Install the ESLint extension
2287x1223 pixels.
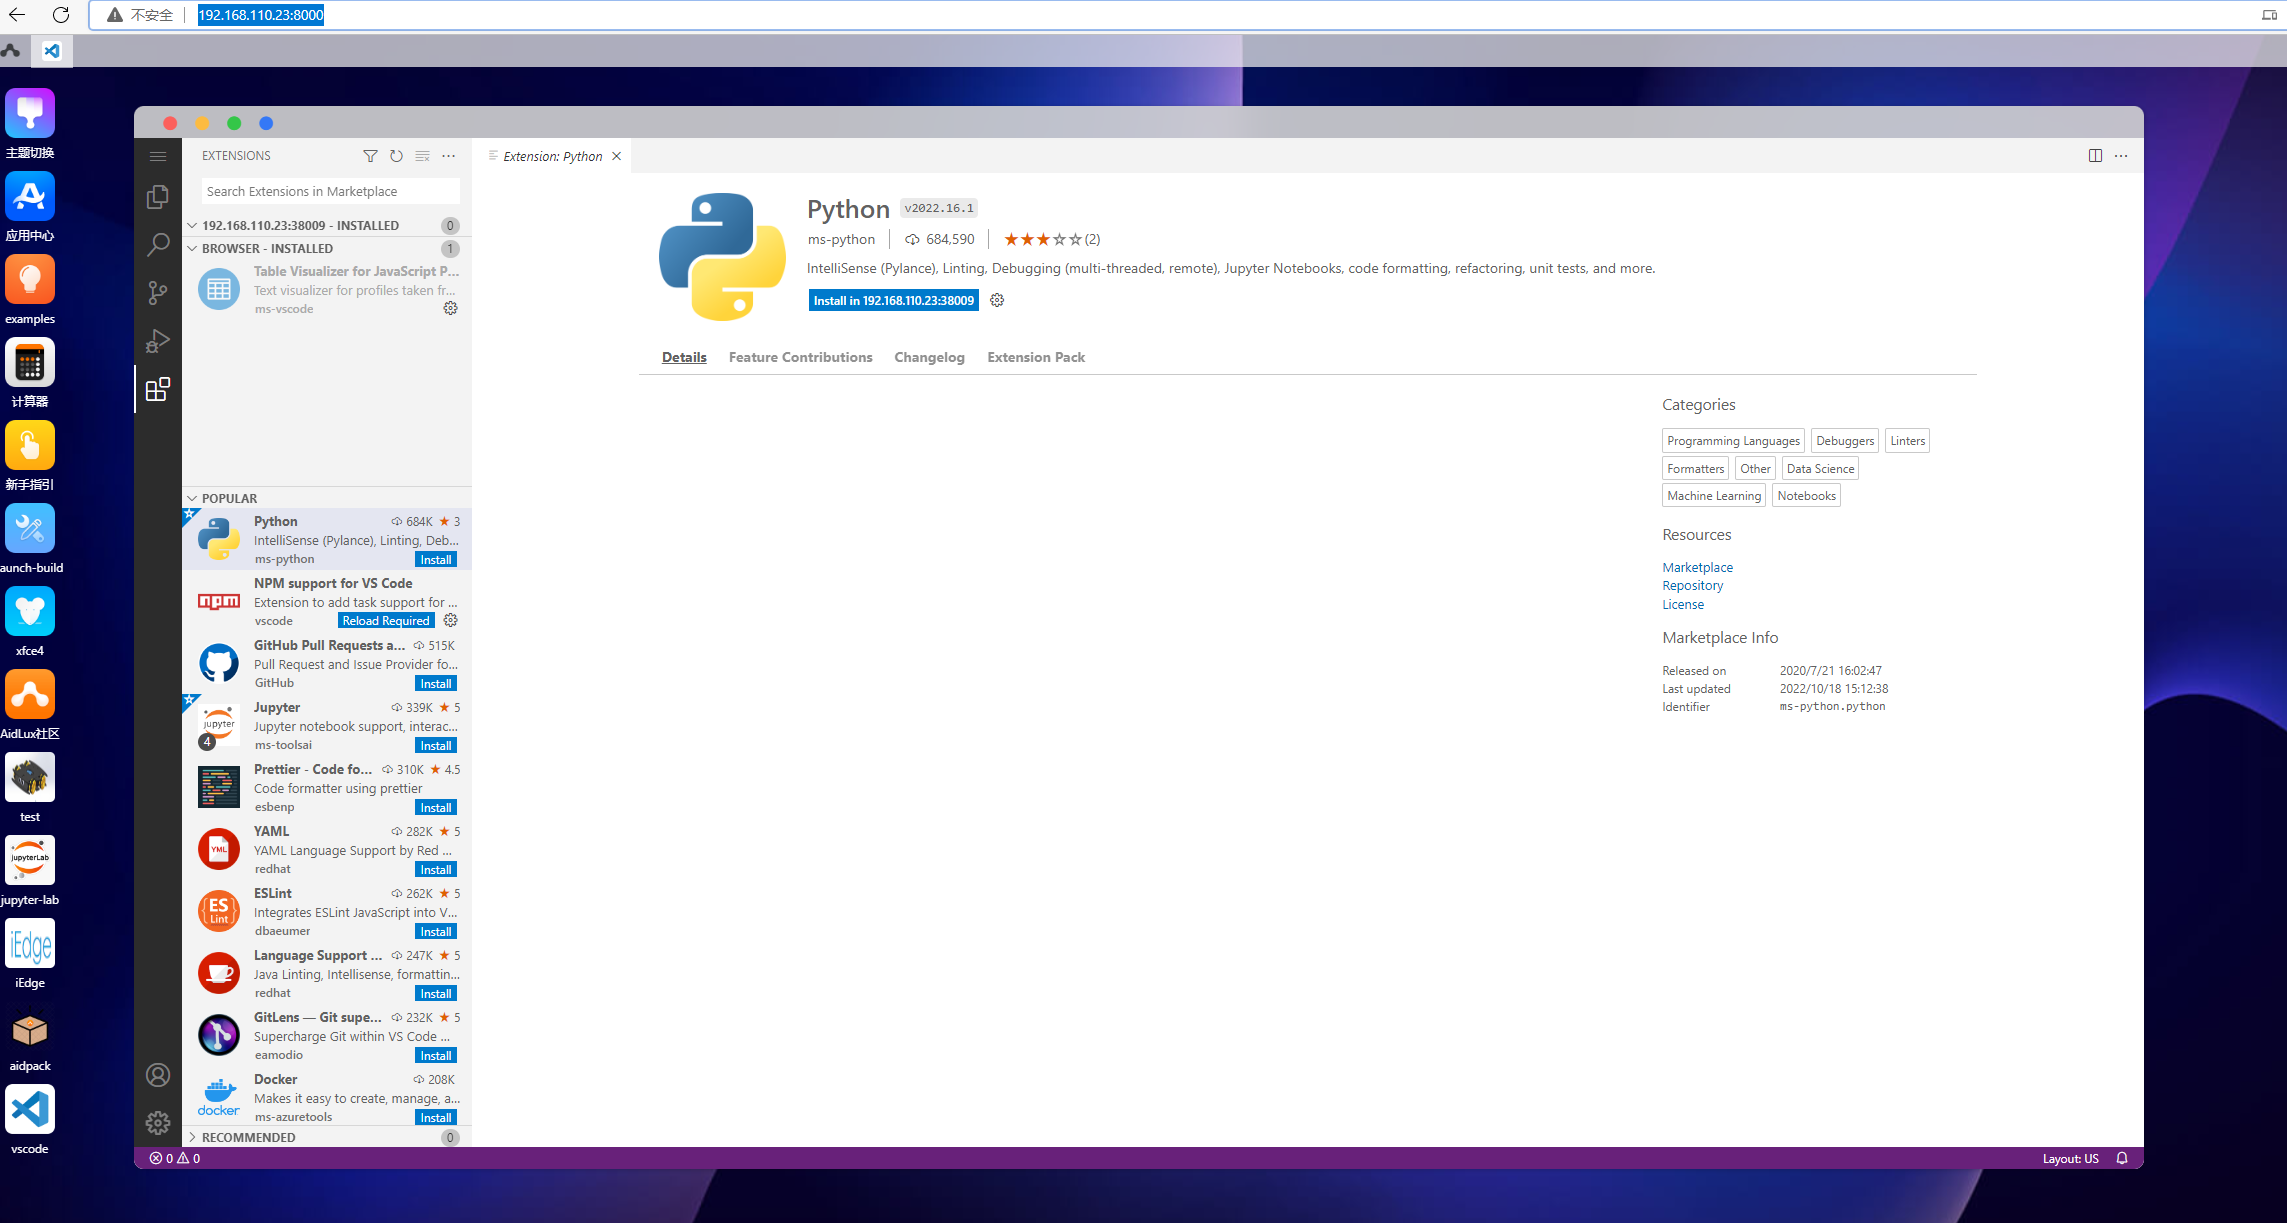click(x=436, y=931)
